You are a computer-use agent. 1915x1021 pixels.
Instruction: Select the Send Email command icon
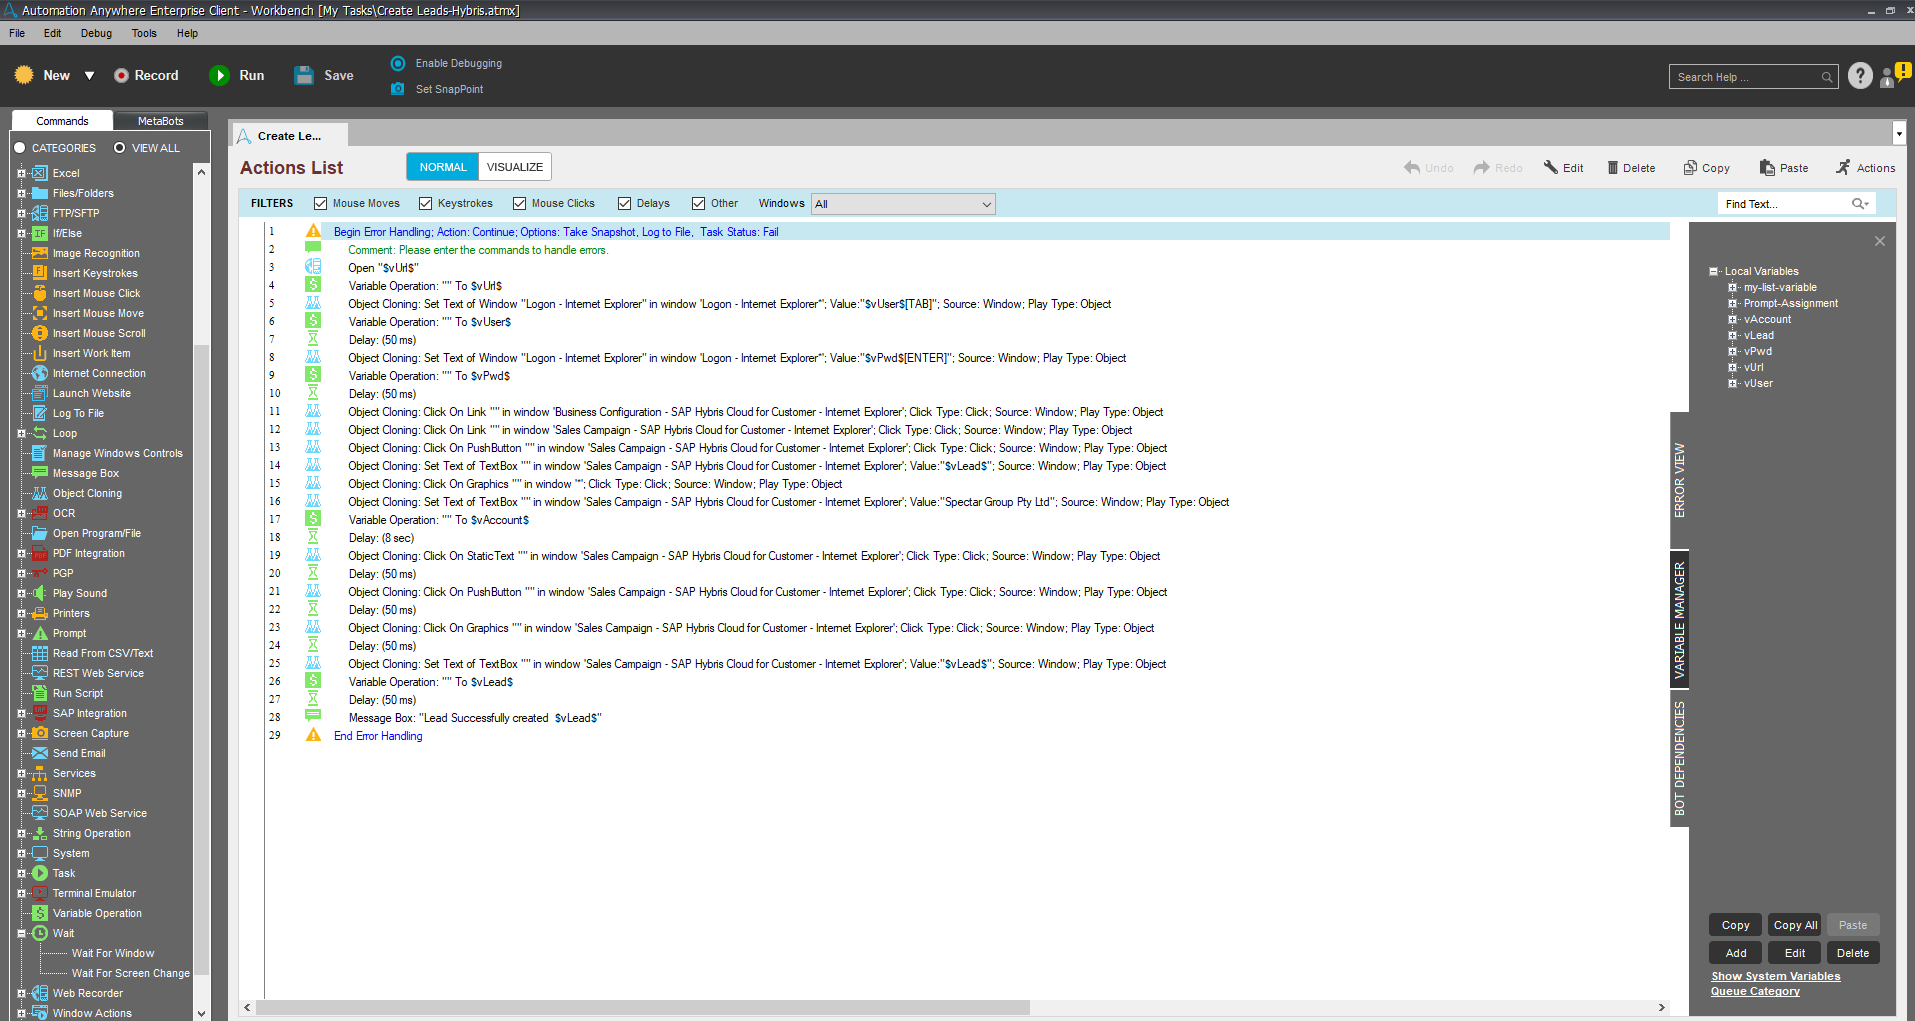tap(40, 753)
